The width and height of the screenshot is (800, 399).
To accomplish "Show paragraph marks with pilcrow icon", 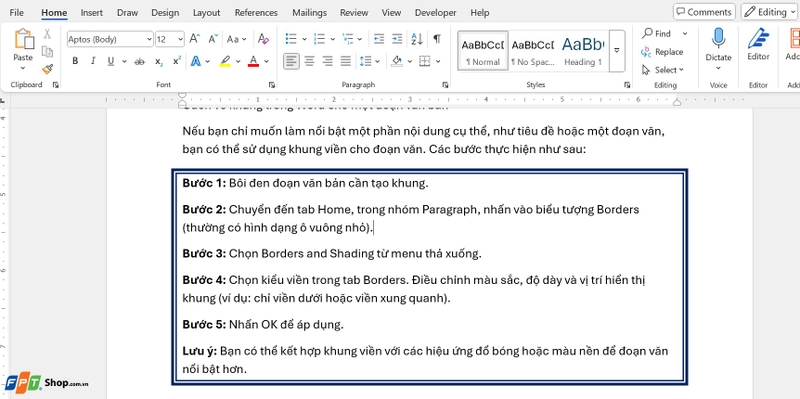I will 437,39.
